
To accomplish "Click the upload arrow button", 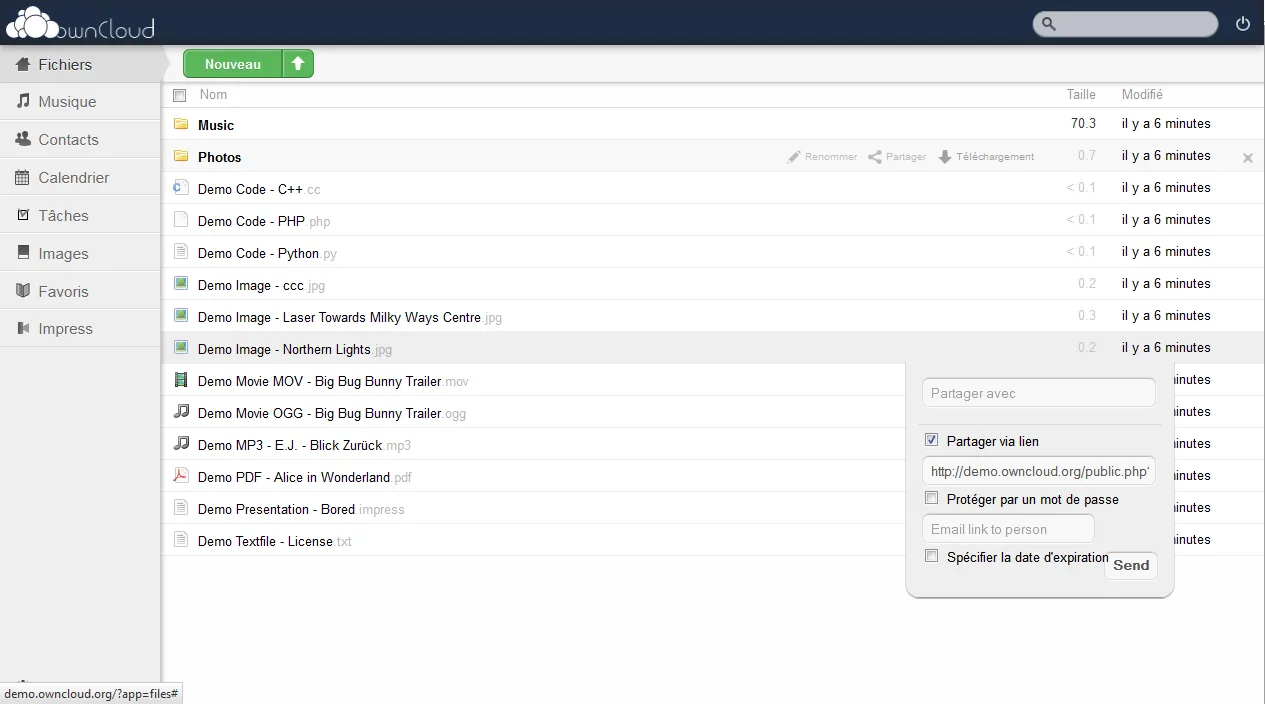I will pos(298,64).
